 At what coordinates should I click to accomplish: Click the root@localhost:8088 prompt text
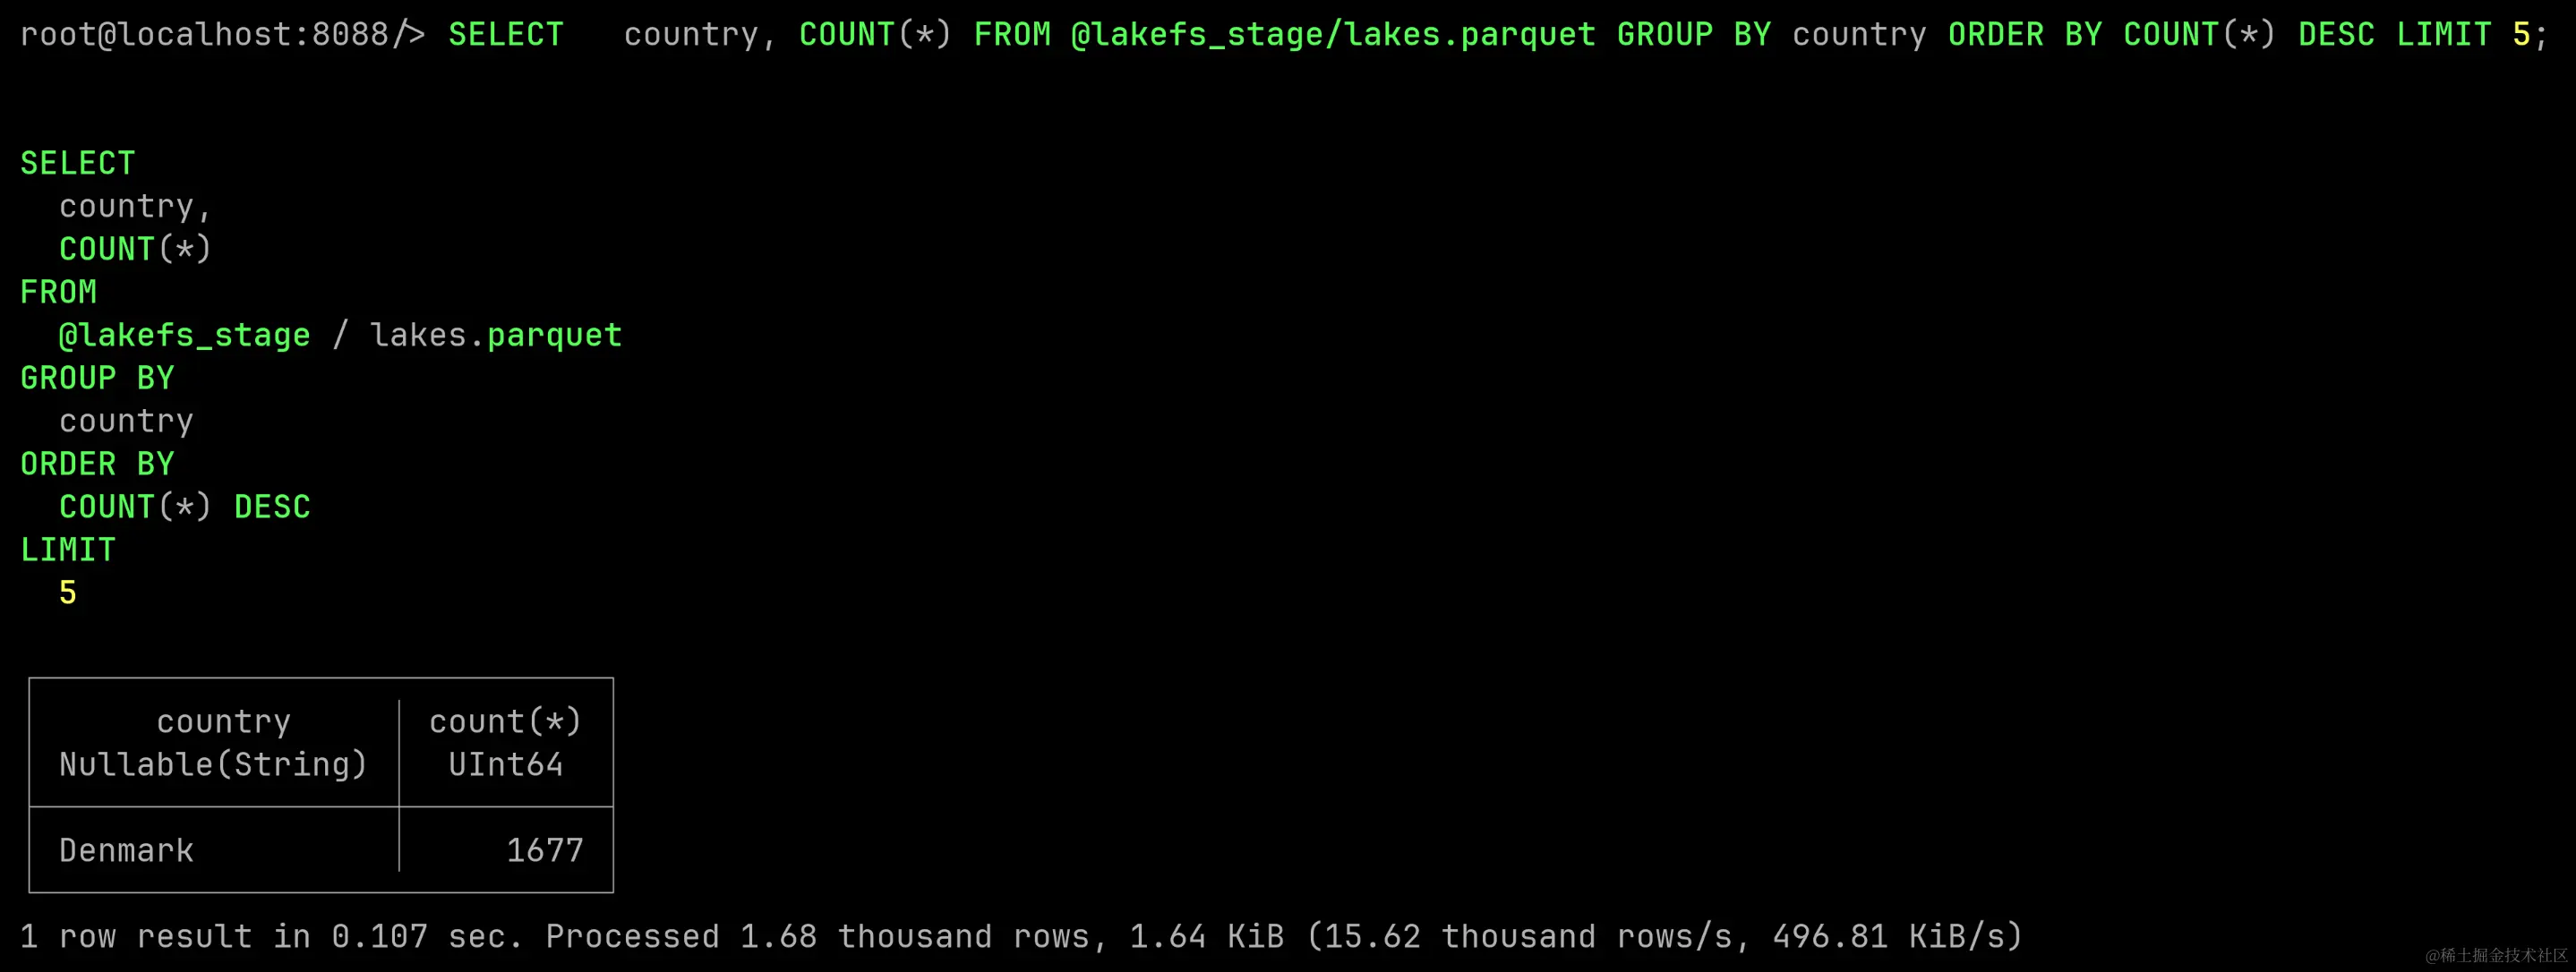pos(204,35)
